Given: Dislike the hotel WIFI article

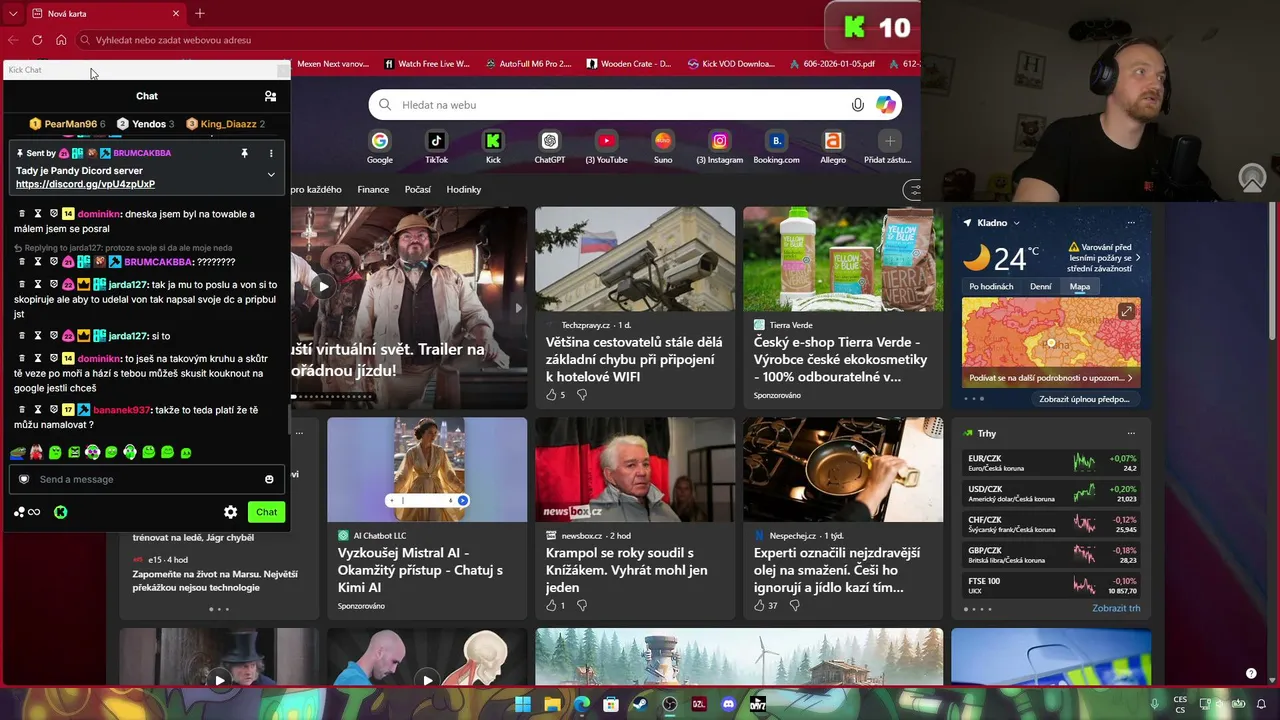Looking at the screenshot, I should [x=582, y=395].
